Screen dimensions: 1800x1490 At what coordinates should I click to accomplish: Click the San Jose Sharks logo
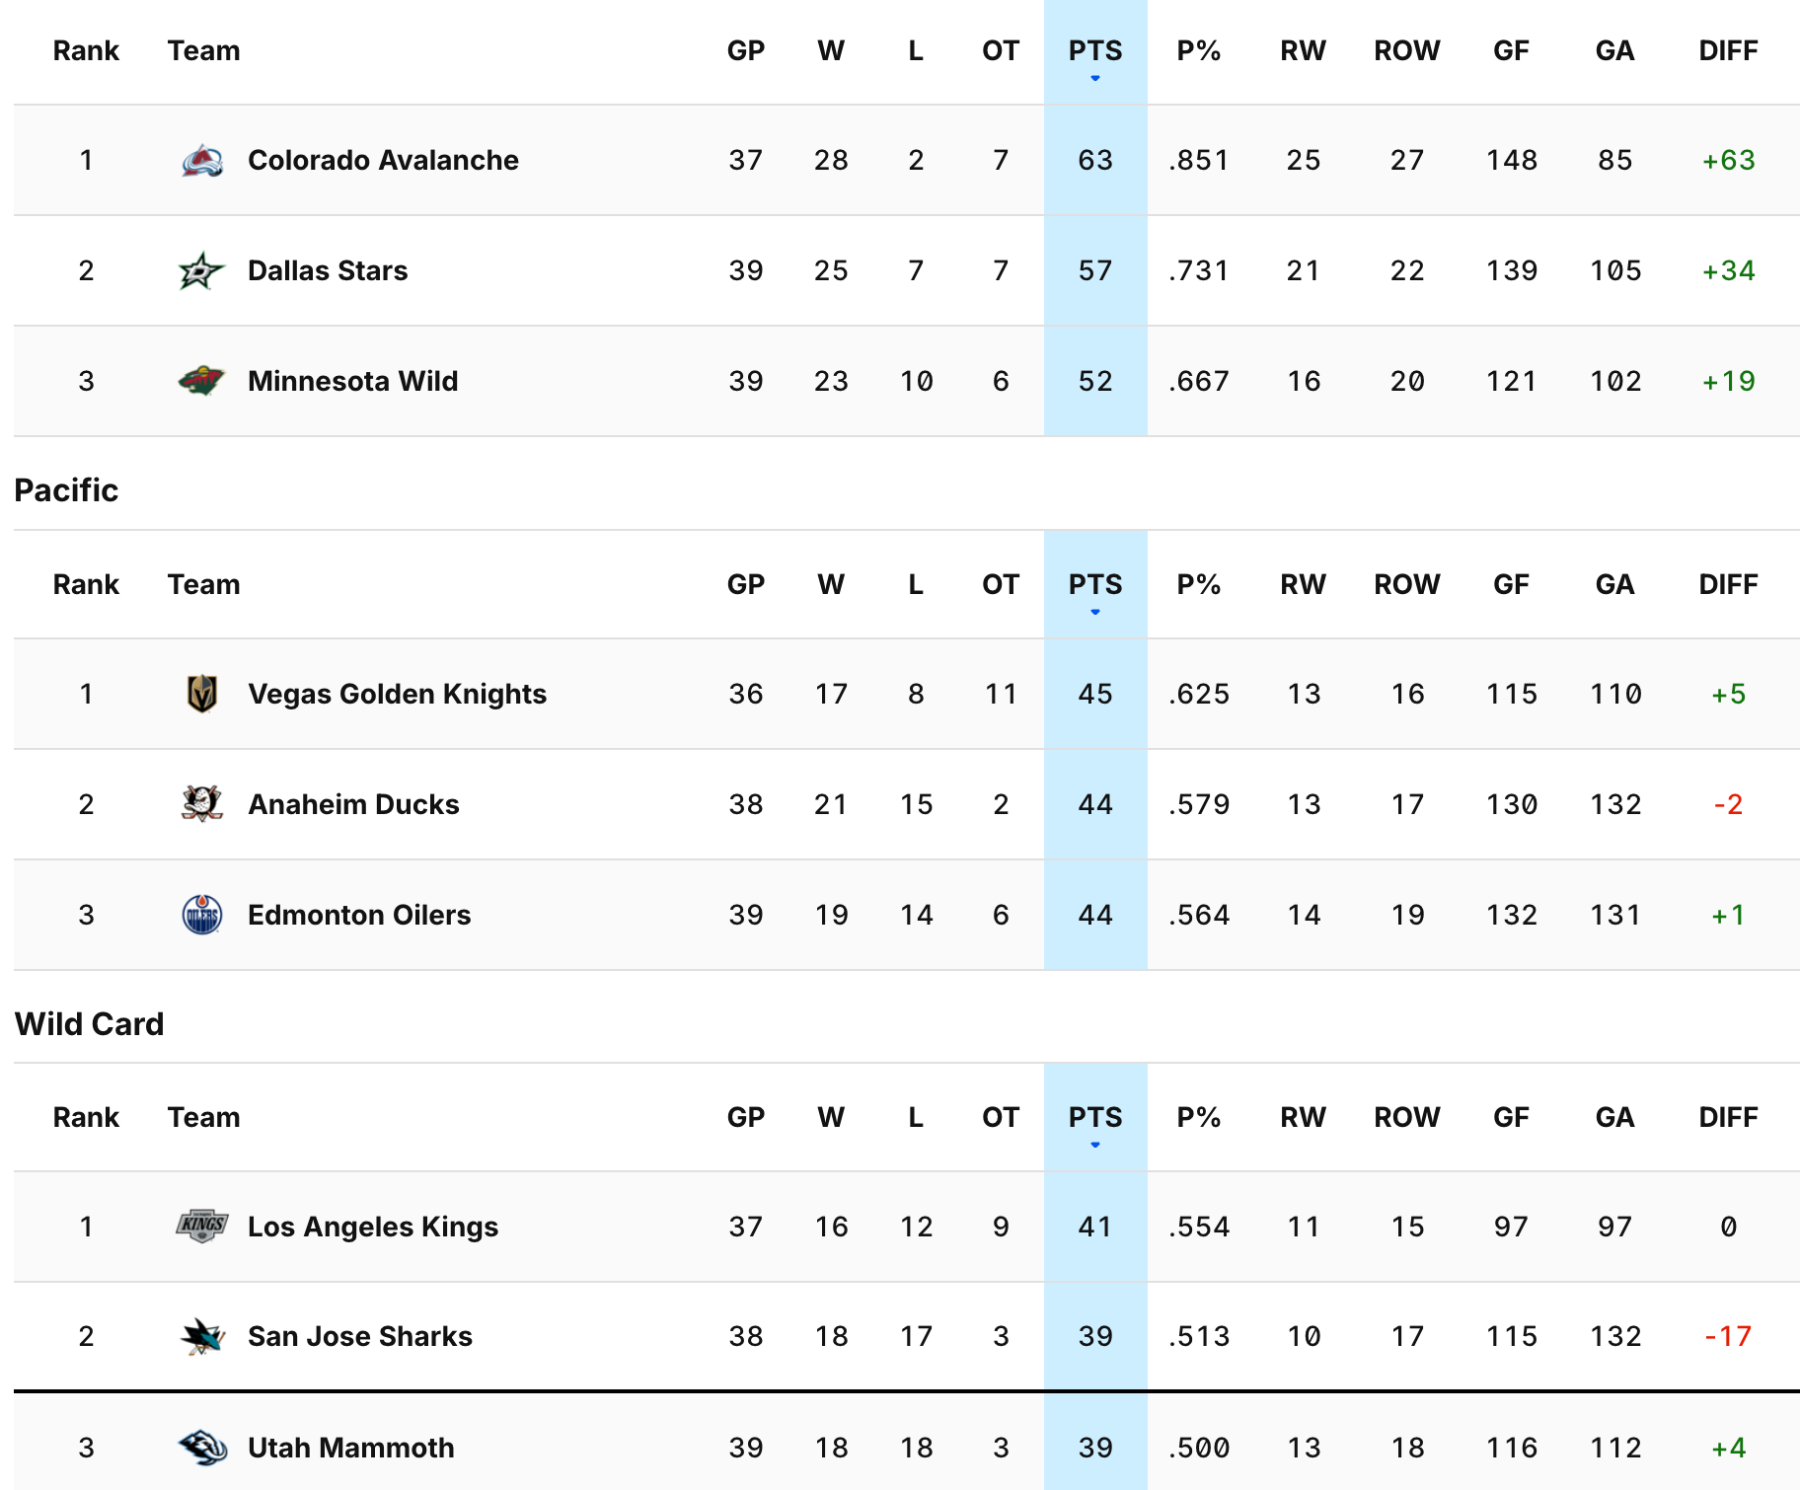click(202, 1337)
